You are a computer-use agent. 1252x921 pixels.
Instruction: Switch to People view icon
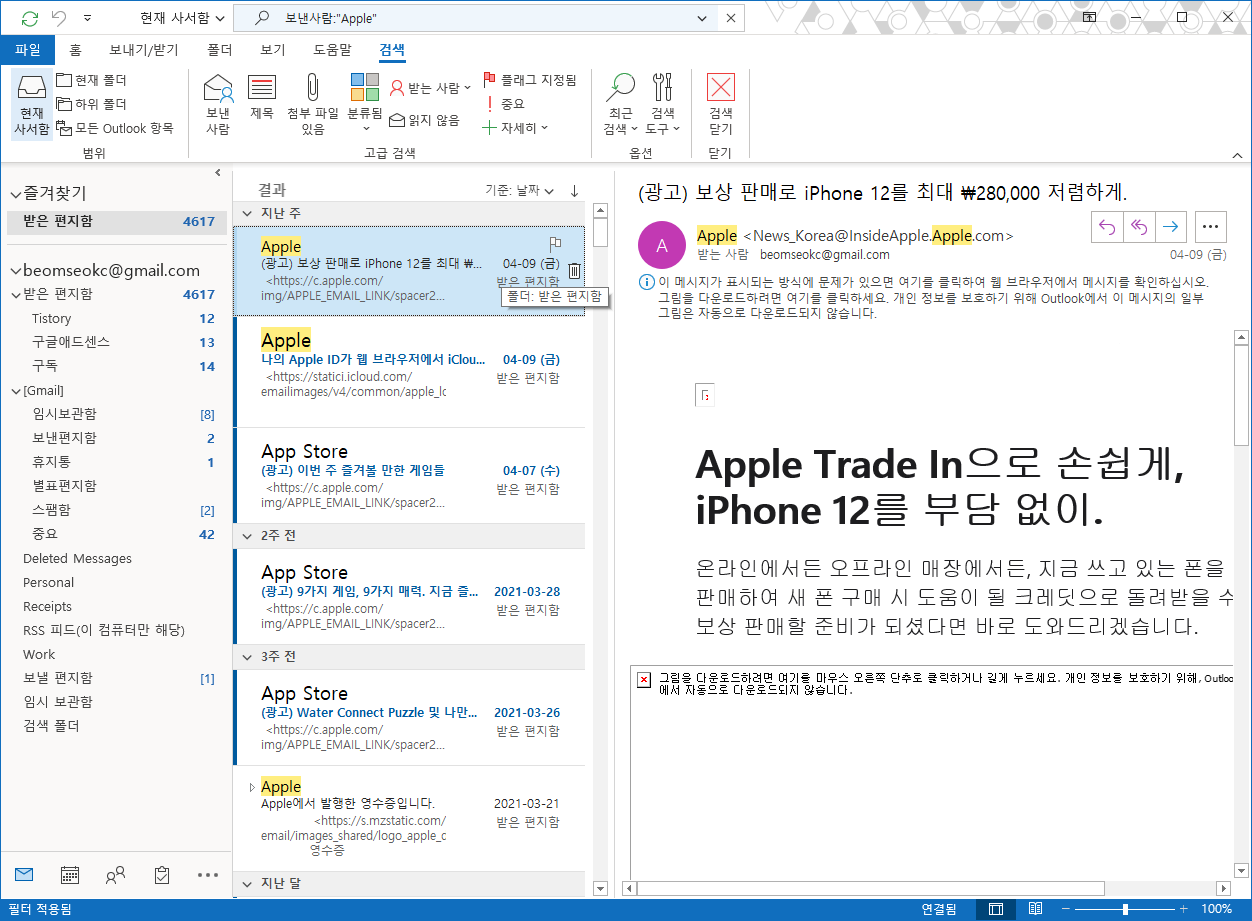[116, 875]
